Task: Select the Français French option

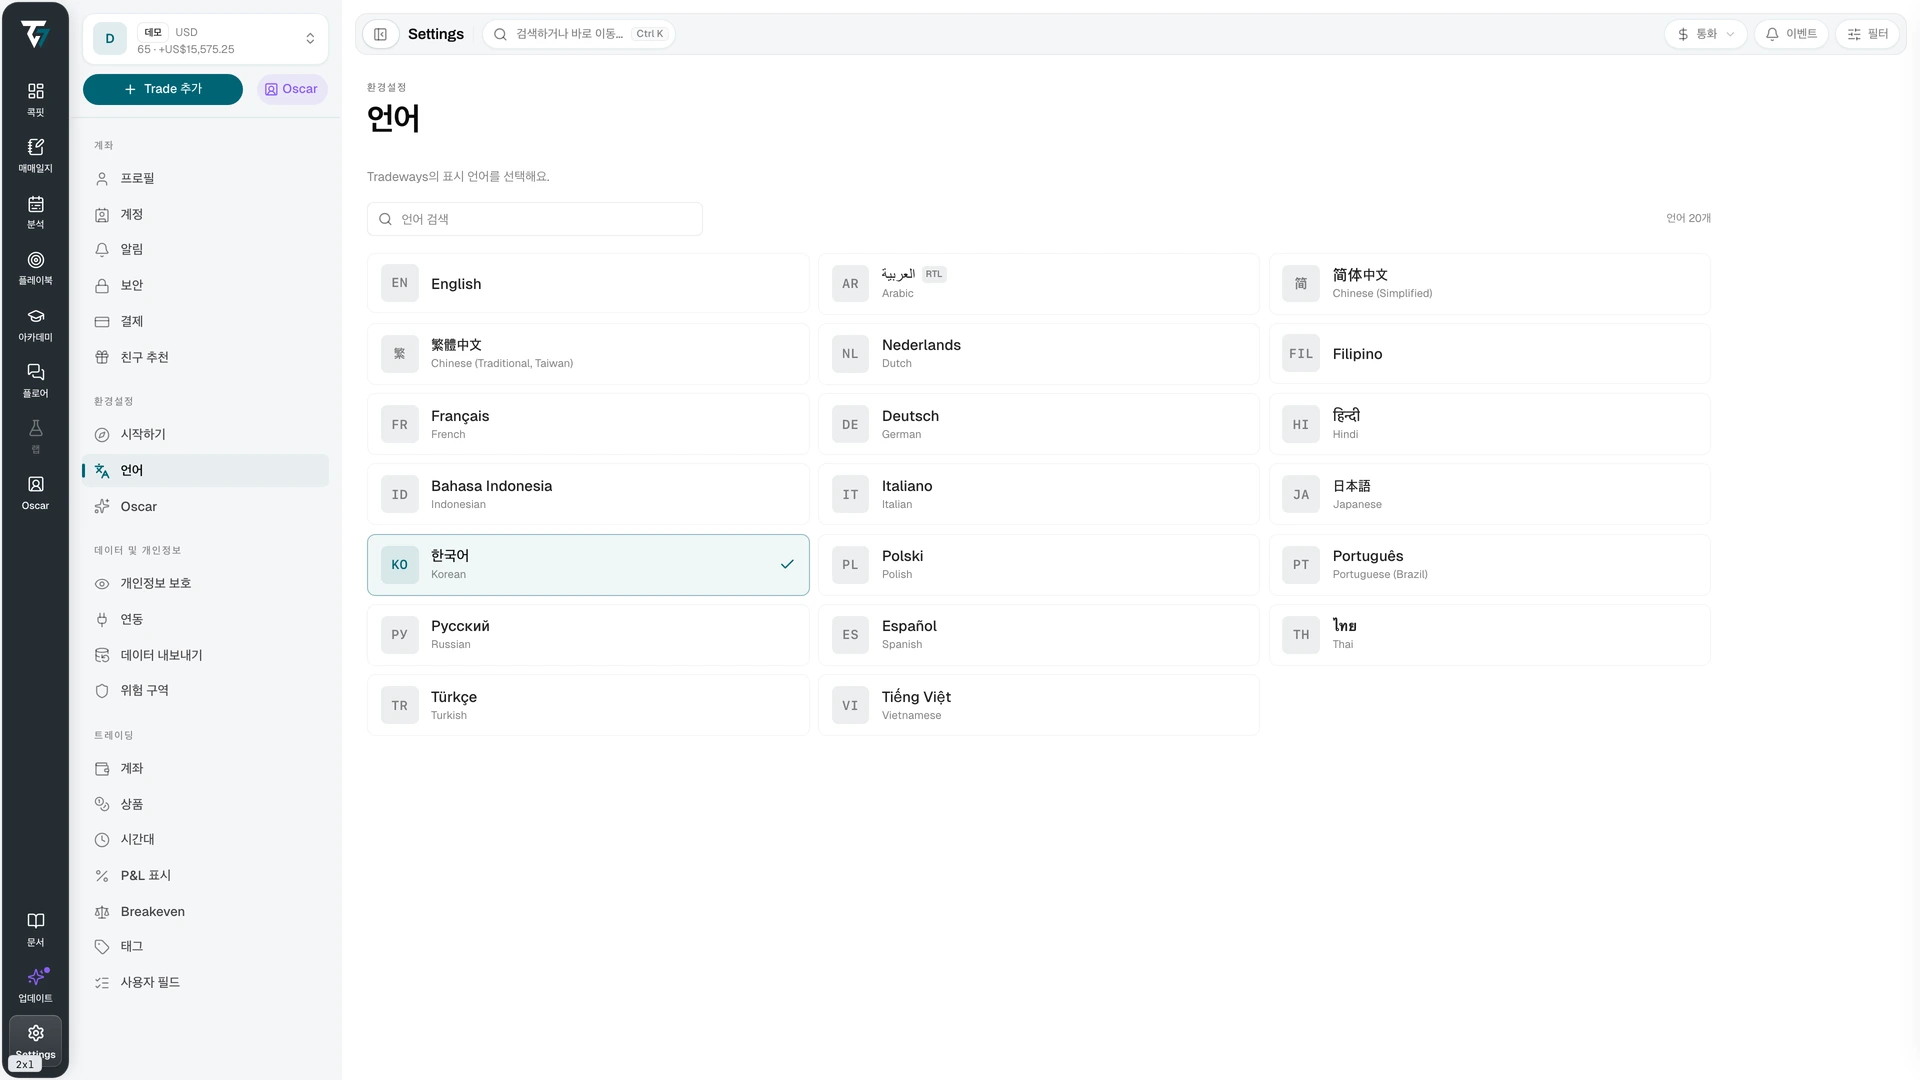Action: (588, 424)
